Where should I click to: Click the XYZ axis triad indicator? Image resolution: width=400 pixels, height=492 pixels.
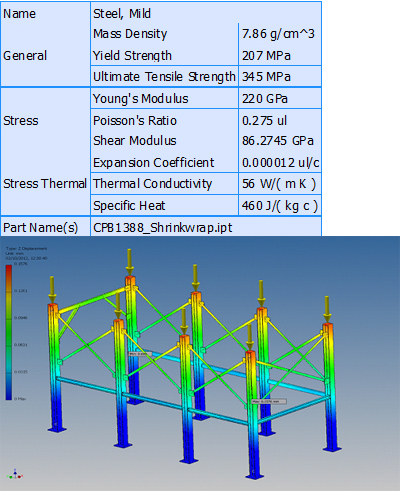click(15, 475)
